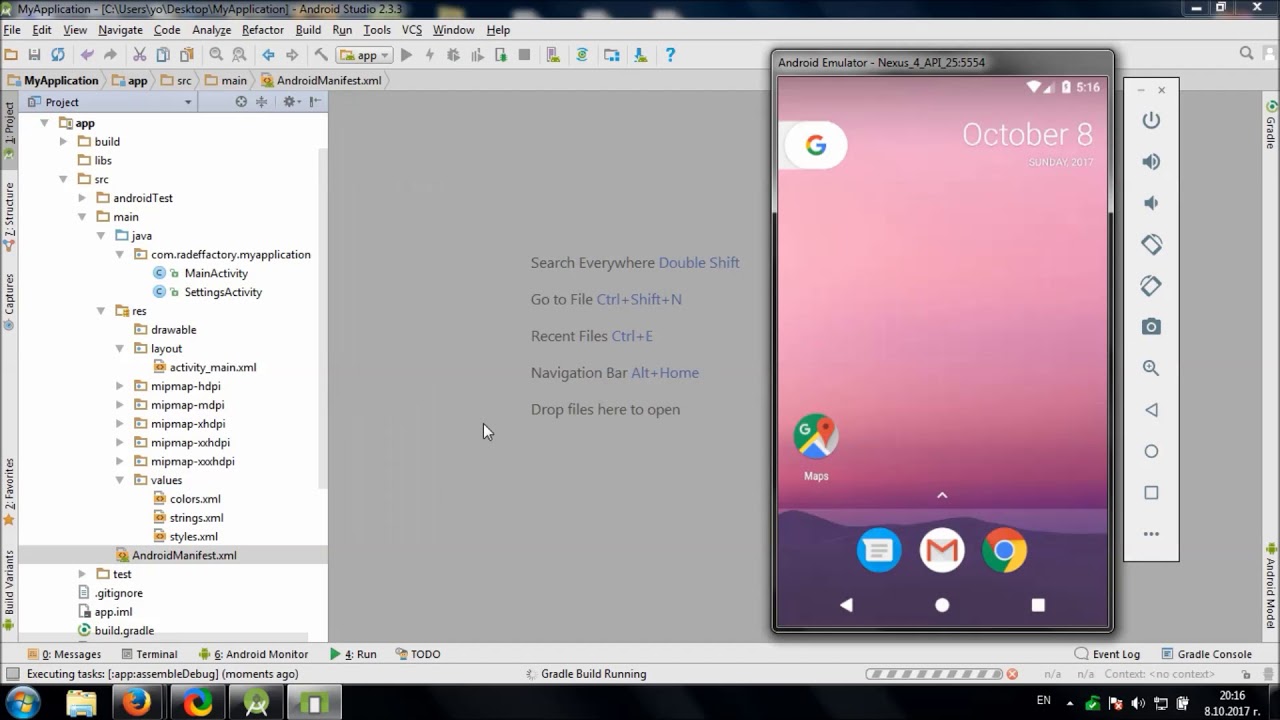Open the File menu
The height and width of the screenshot is (720, 1280).
[x=12, y=30]
